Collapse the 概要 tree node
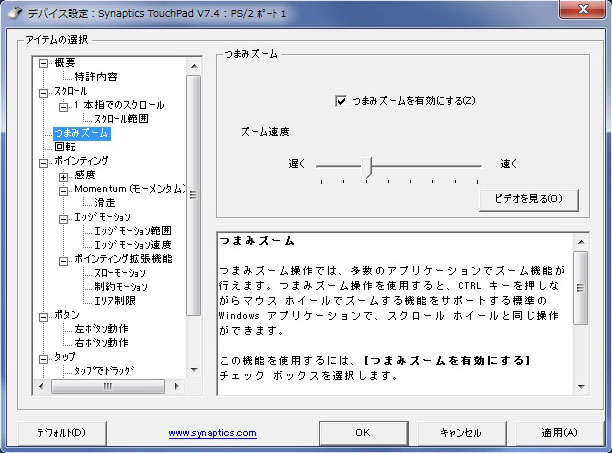 click(x=44, y=63)
